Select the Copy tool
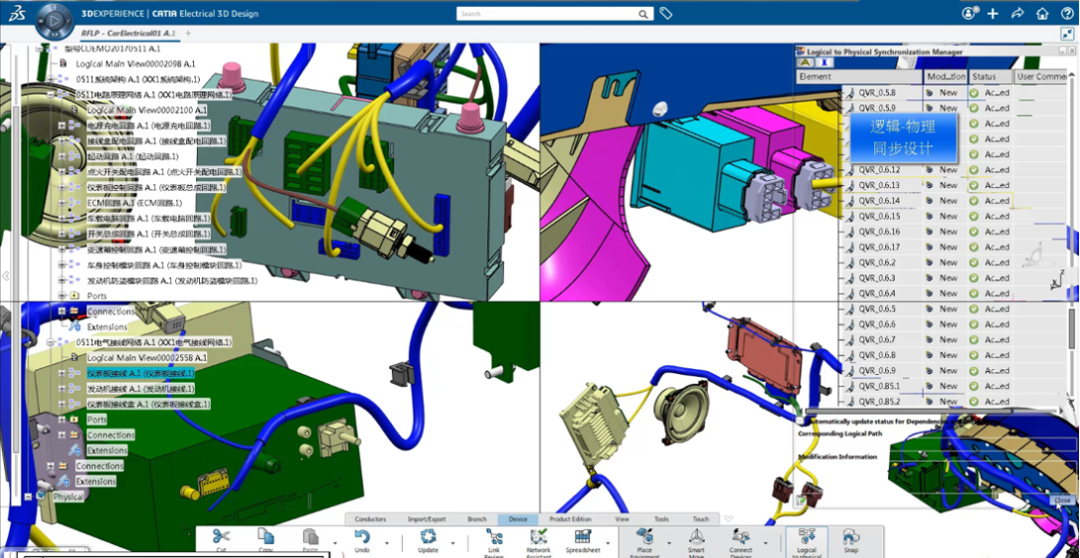Viewport: 1080px width, 558px height. click(266, 539)
